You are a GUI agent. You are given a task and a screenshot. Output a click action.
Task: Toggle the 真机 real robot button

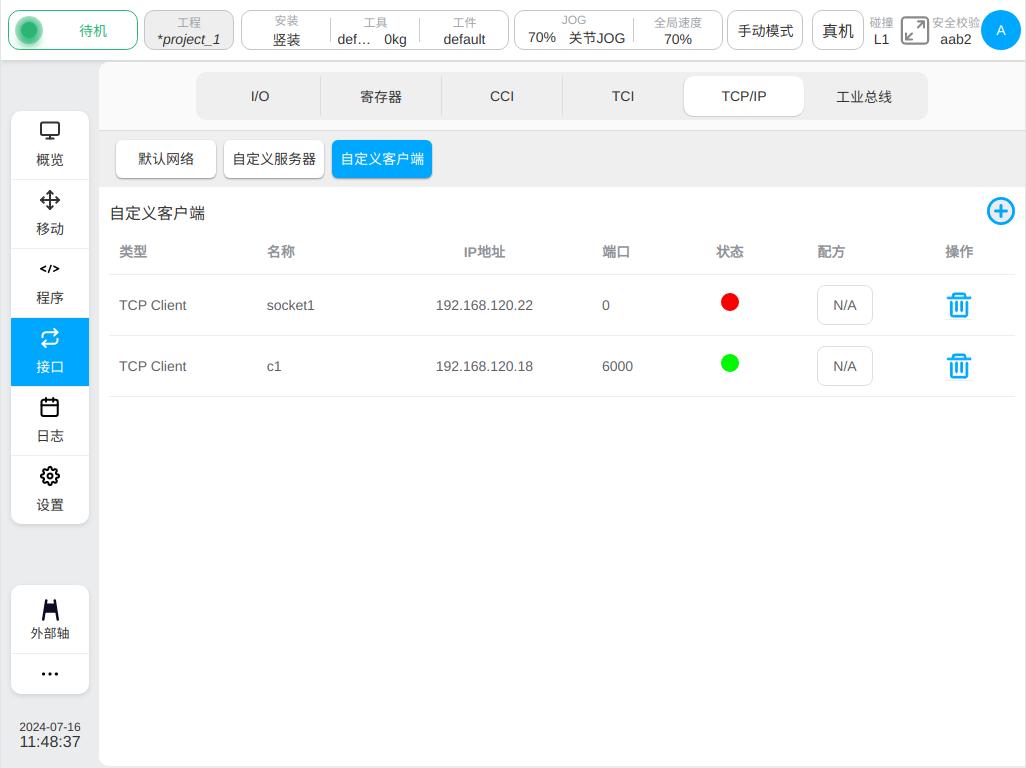837,31
